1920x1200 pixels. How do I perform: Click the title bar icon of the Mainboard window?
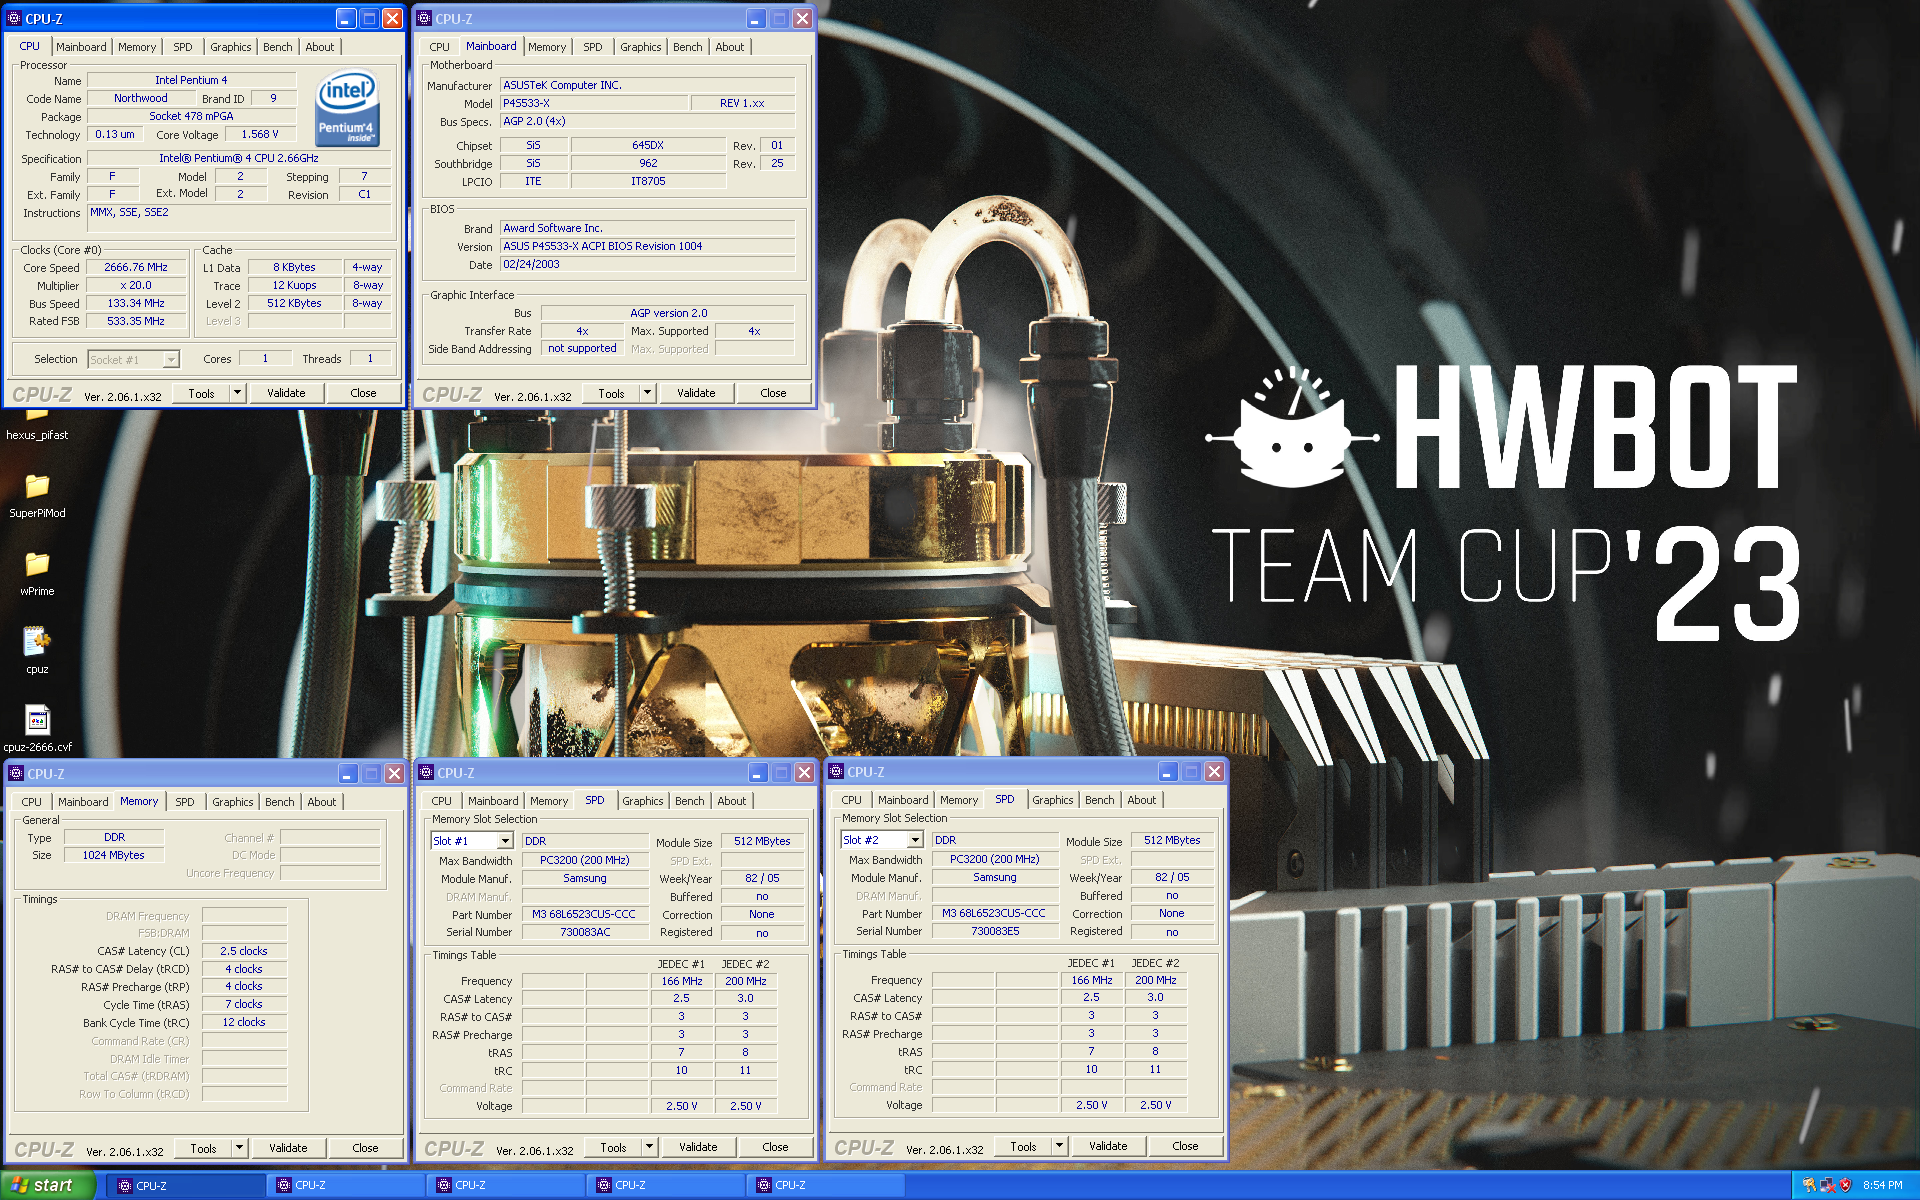424,18
